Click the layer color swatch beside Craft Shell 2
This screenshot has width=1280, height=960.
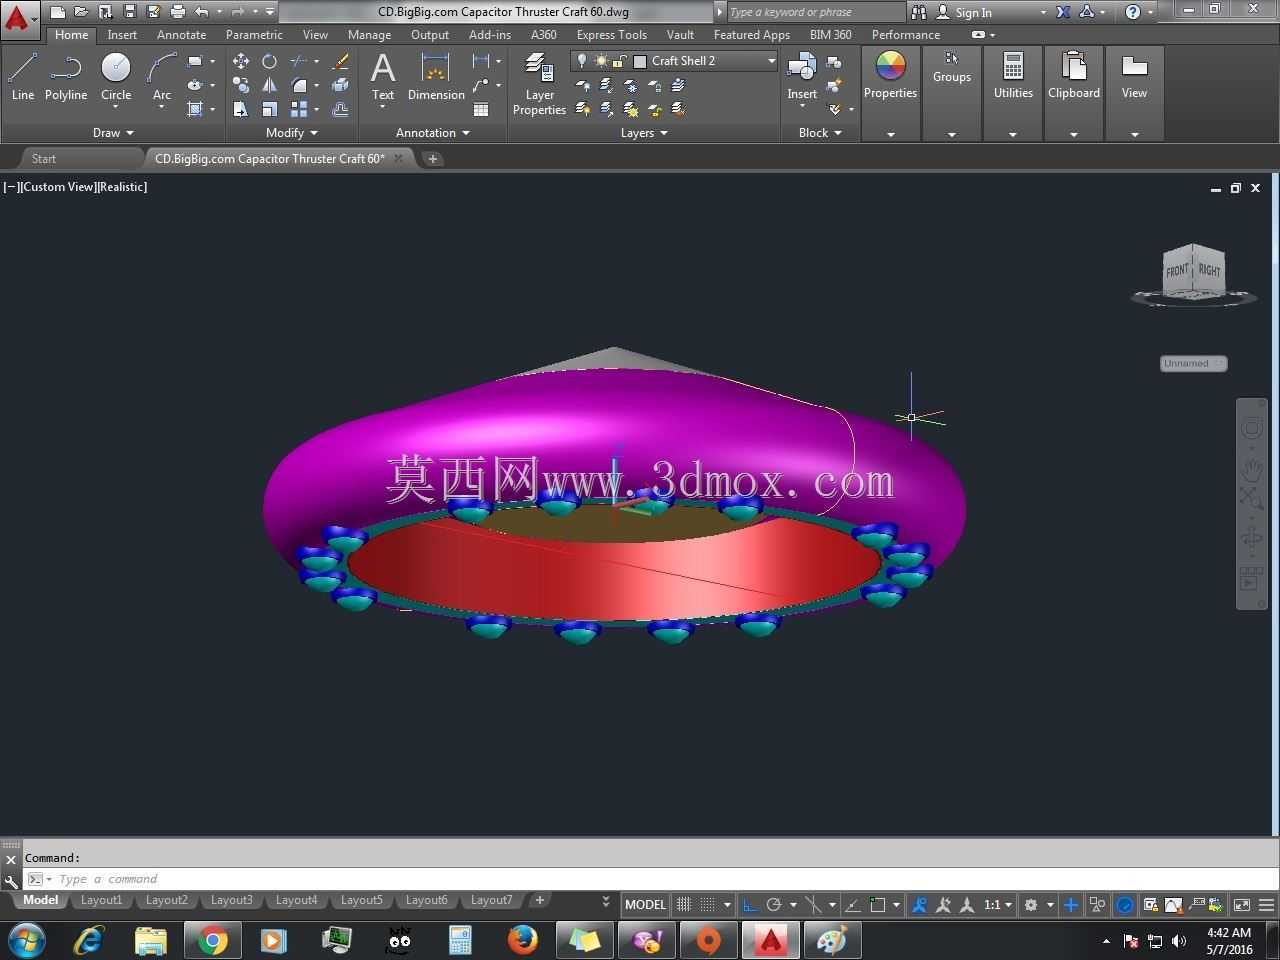(x=640, y=61)
